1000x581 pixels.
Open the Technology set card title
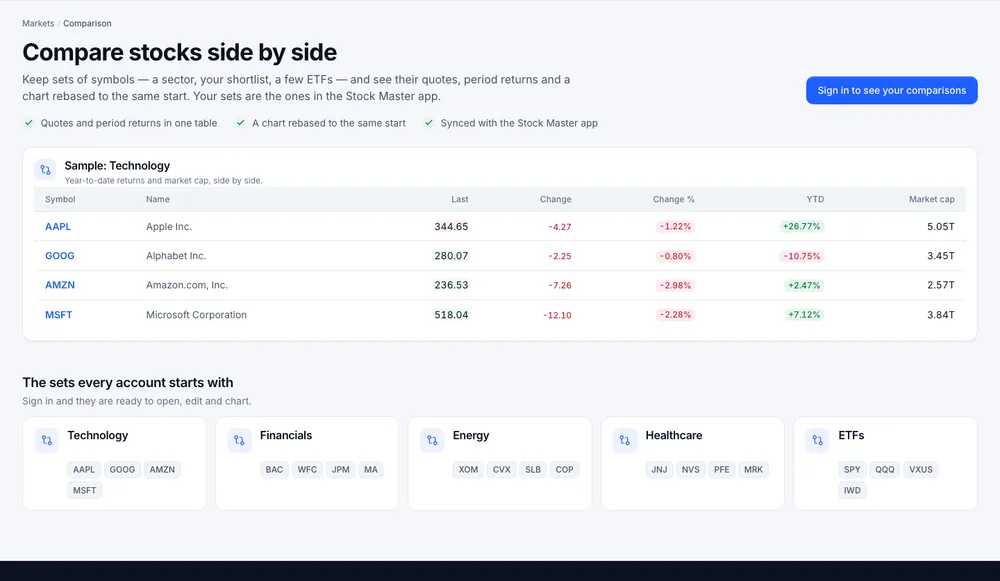pos(98,435)
